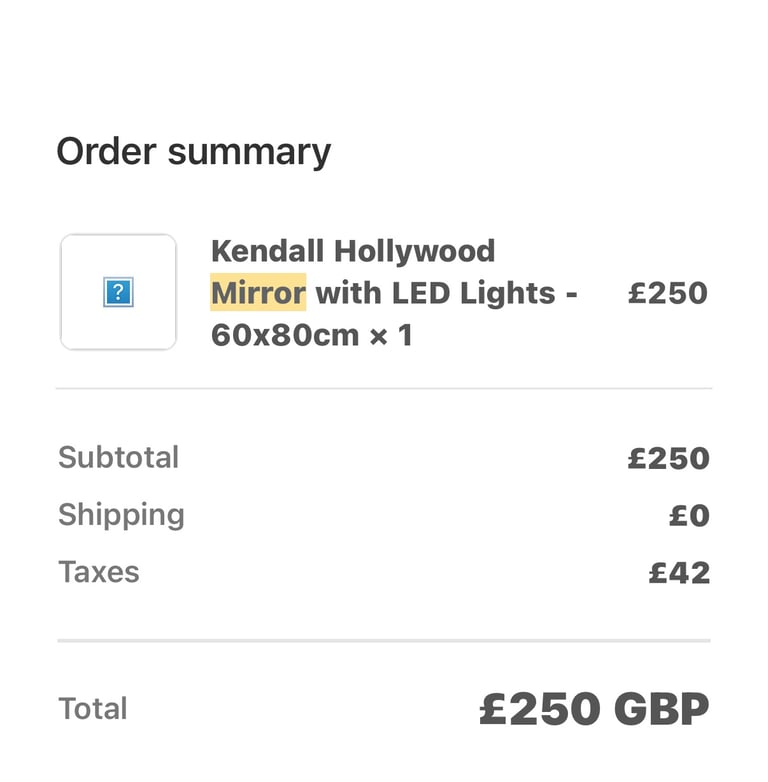The height and width of the screenshot is (782, 768).
Task: Select the Shipping label
Action: point(121,515)
